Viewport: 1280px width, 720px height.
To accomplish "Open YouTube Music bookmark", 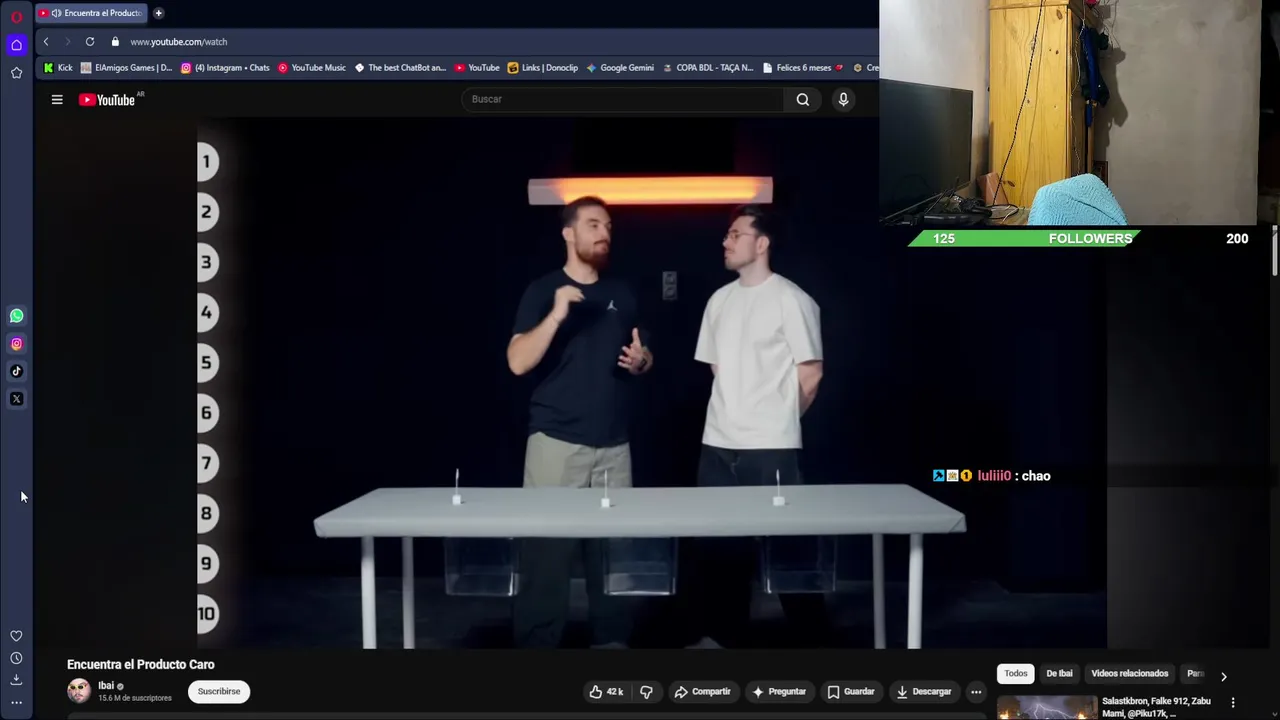I will [x=312, y=68].
